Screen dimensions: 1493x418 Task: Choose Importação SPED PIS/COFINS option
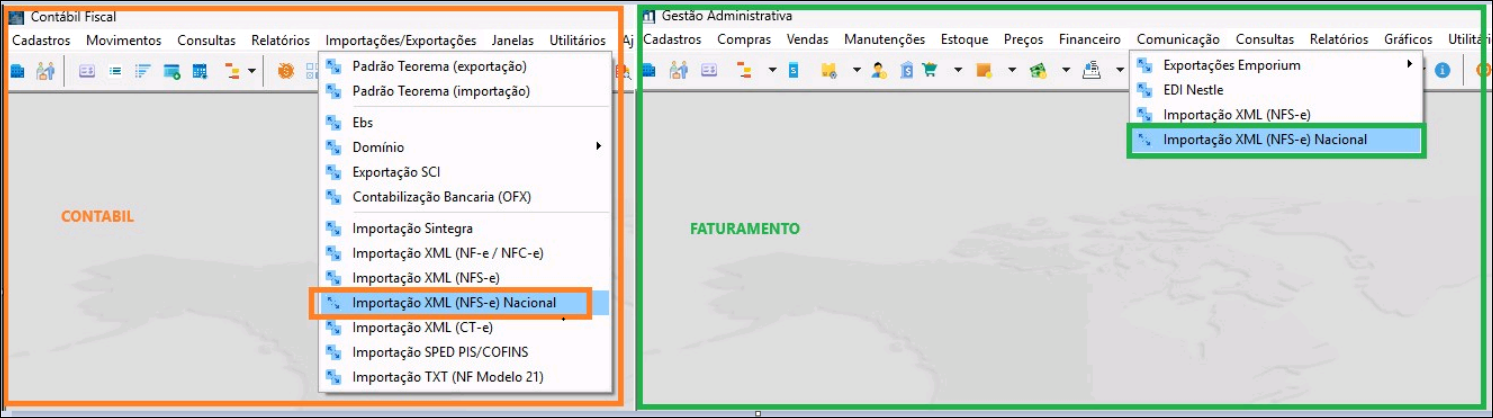coord(440,352)
